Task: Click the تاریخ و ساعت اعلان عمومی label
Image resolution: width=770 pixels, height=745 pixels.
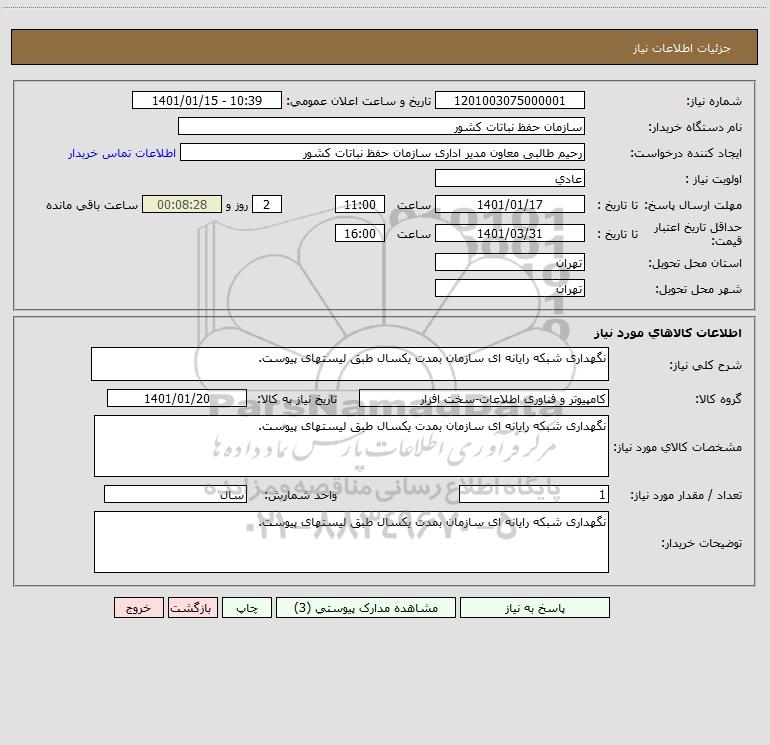Action: pos(359,101)
